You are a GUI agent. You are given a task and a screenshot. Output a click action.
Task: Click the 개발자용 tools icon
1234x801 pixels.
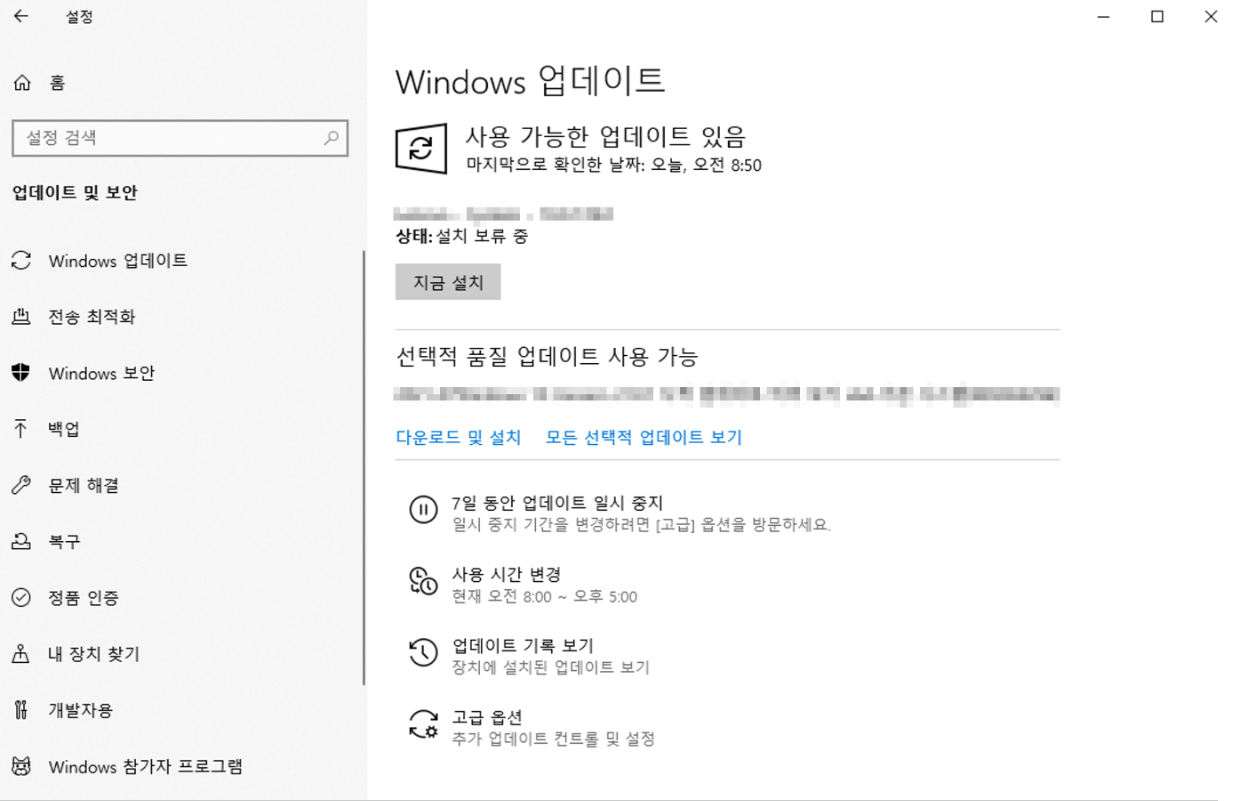21,710
